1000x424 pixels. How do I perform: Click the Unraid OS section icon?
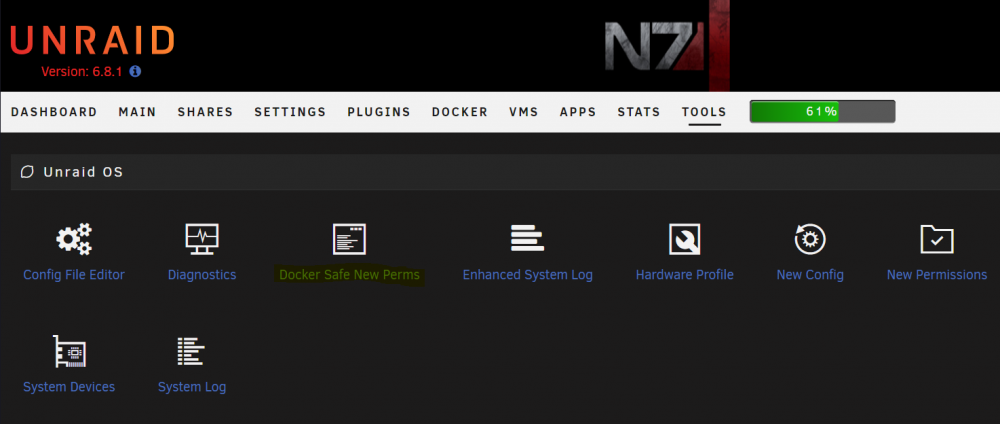point(27,172)
